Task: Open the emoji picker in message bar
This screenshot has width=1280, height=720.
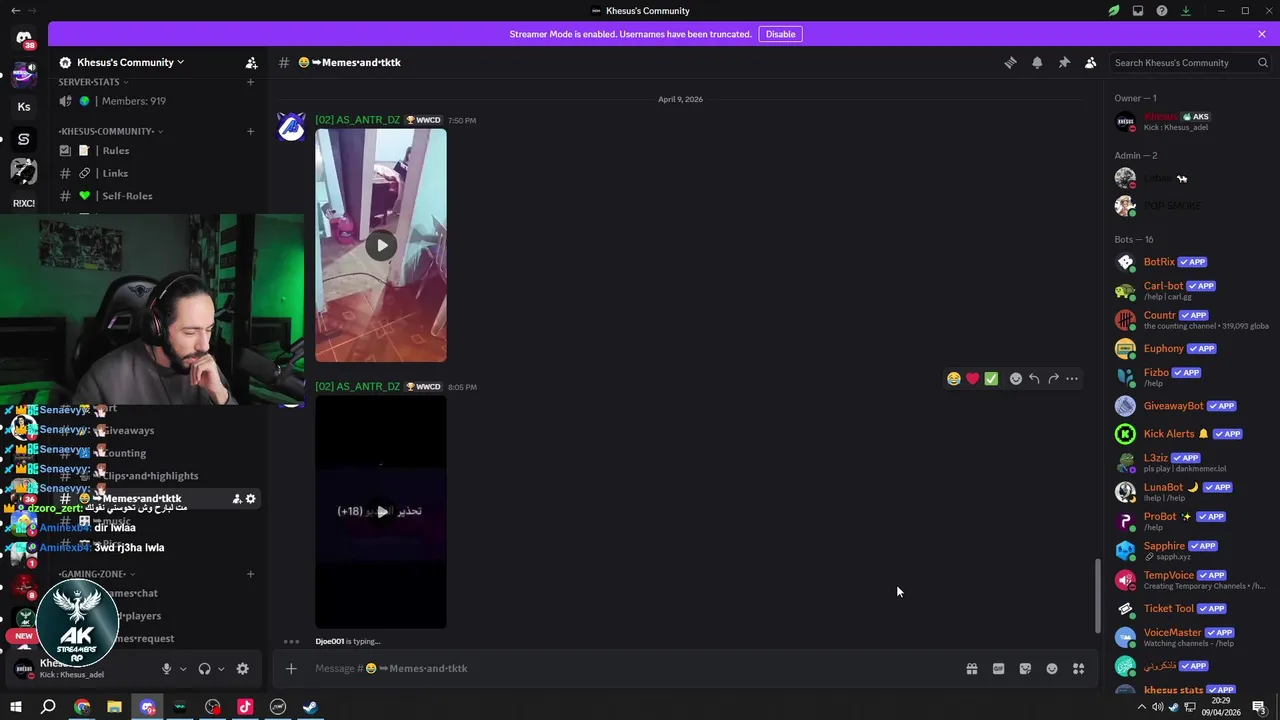Action: (x=1052, y=668)
